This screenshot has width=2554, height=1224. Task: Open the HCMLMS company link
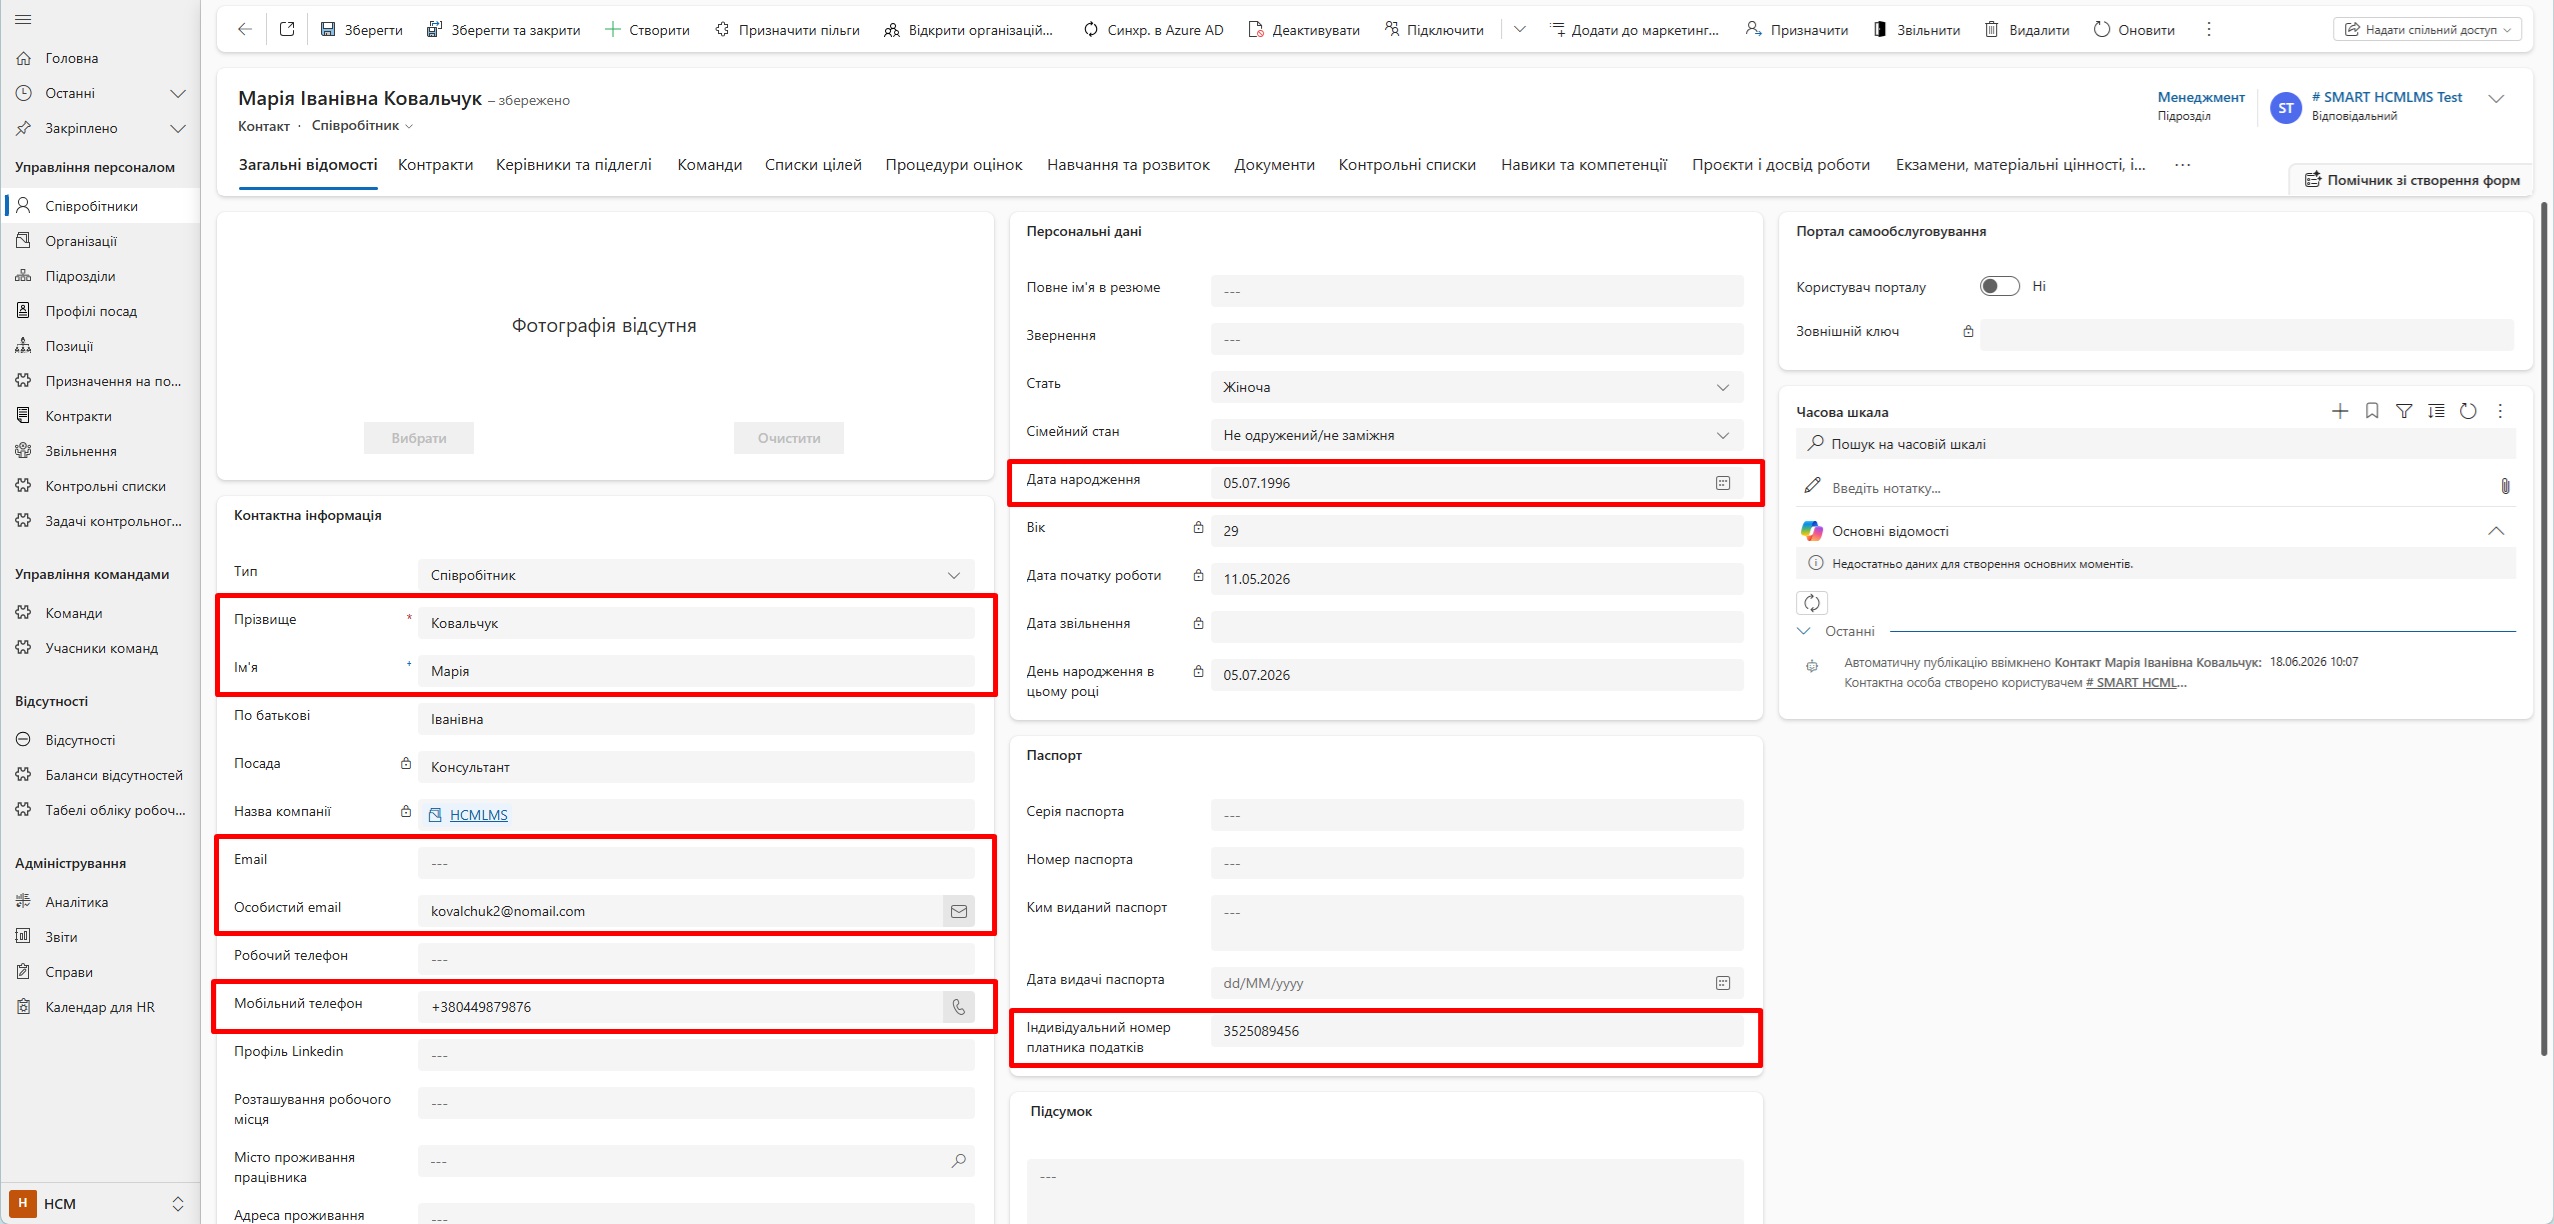pyautogui.click(x=478, y=815)
